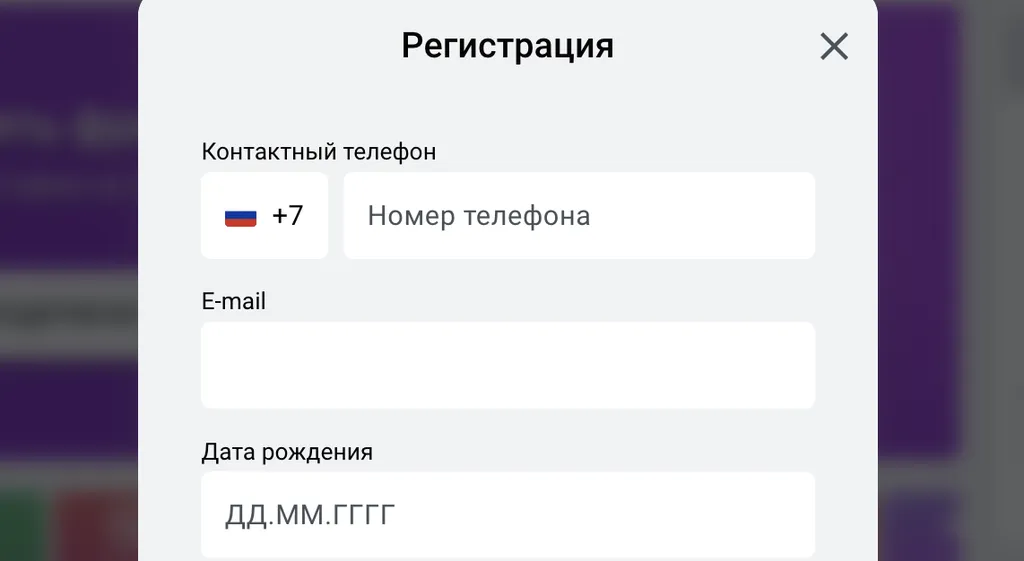Focus the Номер телефона input field
This screenshot has height=561, width=1024.
(x=578, y=216)
